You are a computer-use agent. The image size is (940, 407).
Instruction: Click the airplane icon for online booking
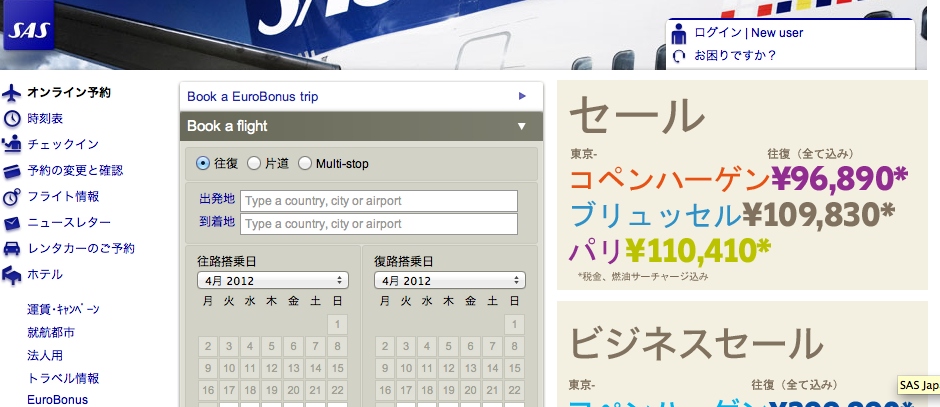point(11,94)
